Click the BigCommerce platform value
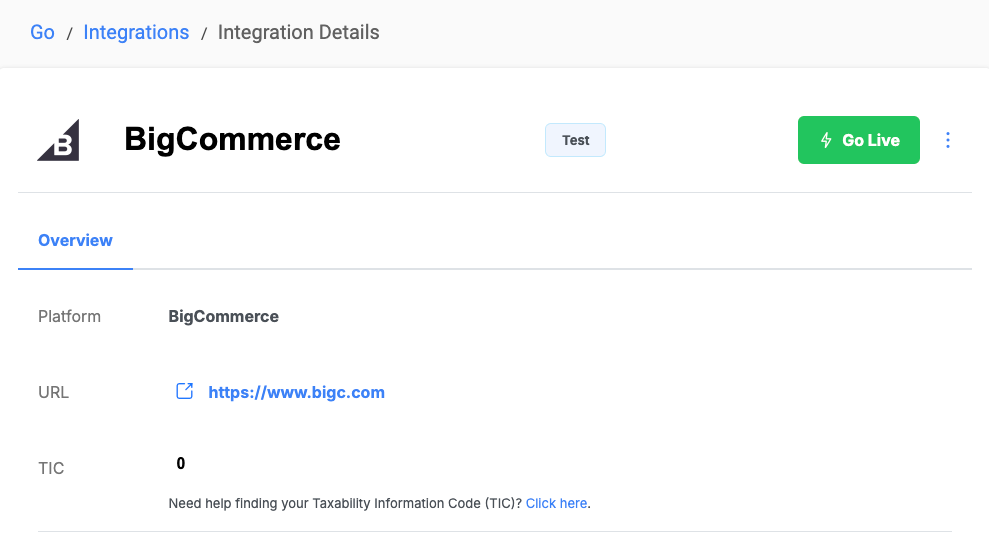Viewport: 989px width, 538px height. click(x=223, y=316)
